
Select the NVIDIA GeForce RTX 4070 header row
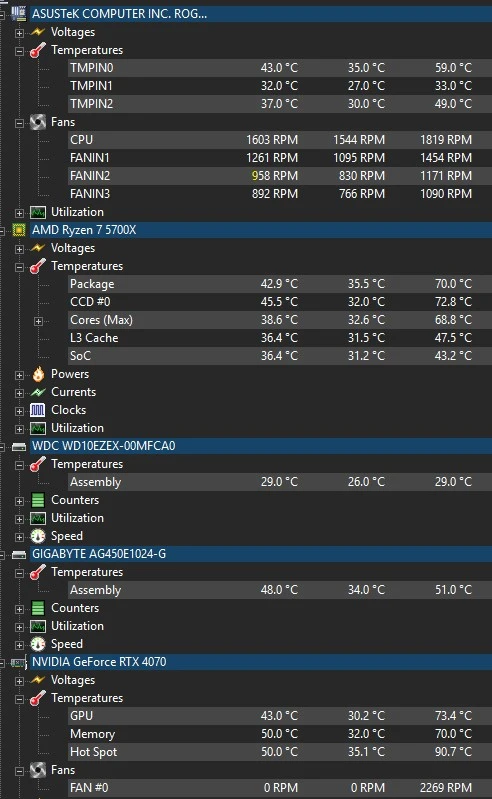261,662
